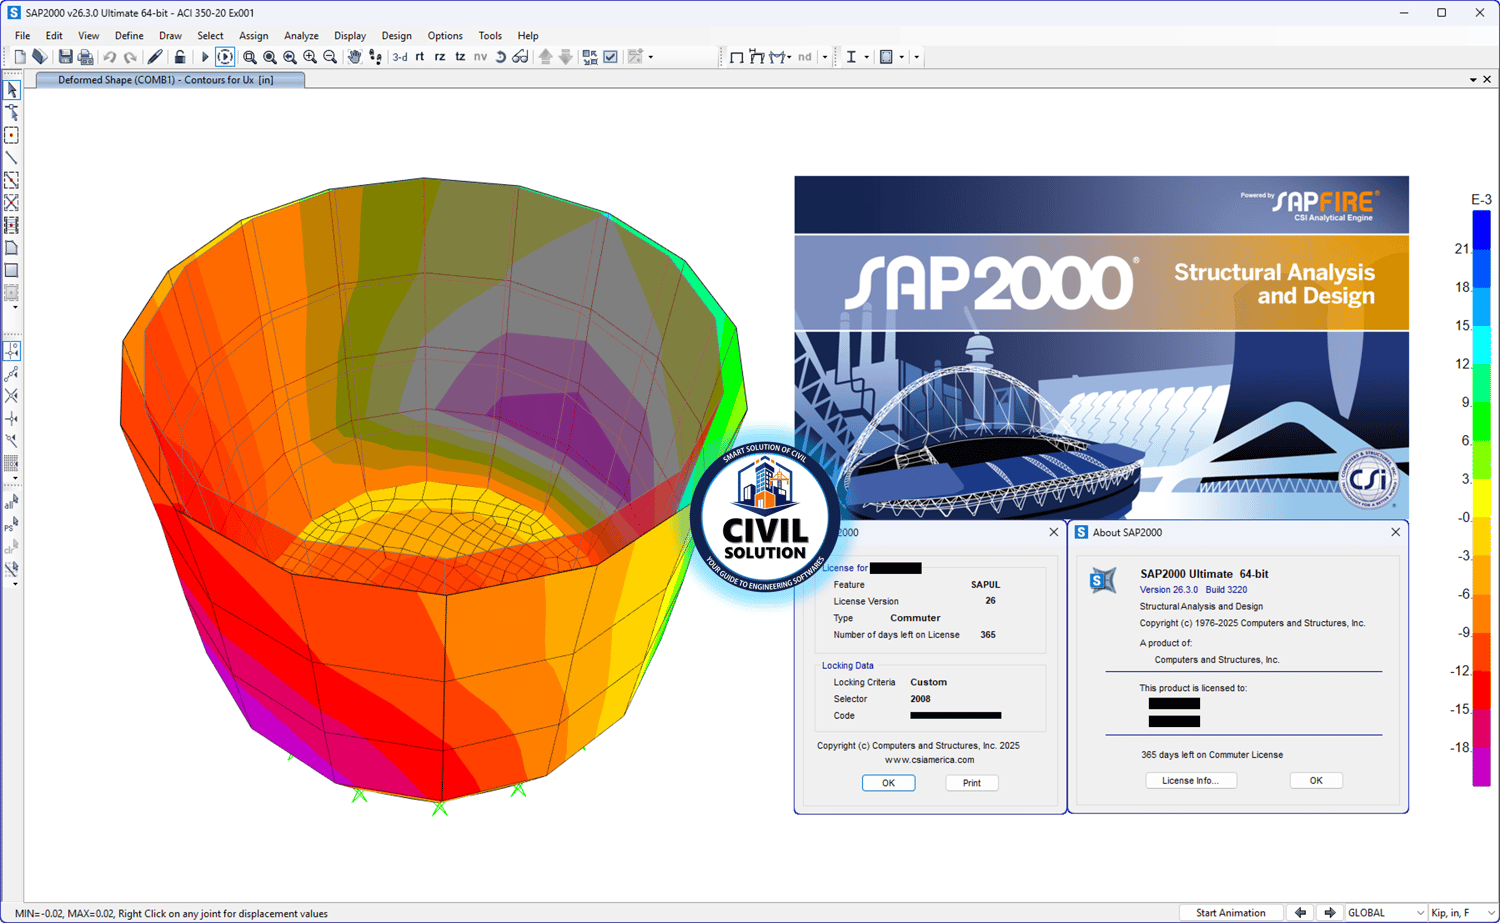Screen dimensions: 1500x923
Task: Click the Get Previous Selection icon
Action: coord(12,525)
